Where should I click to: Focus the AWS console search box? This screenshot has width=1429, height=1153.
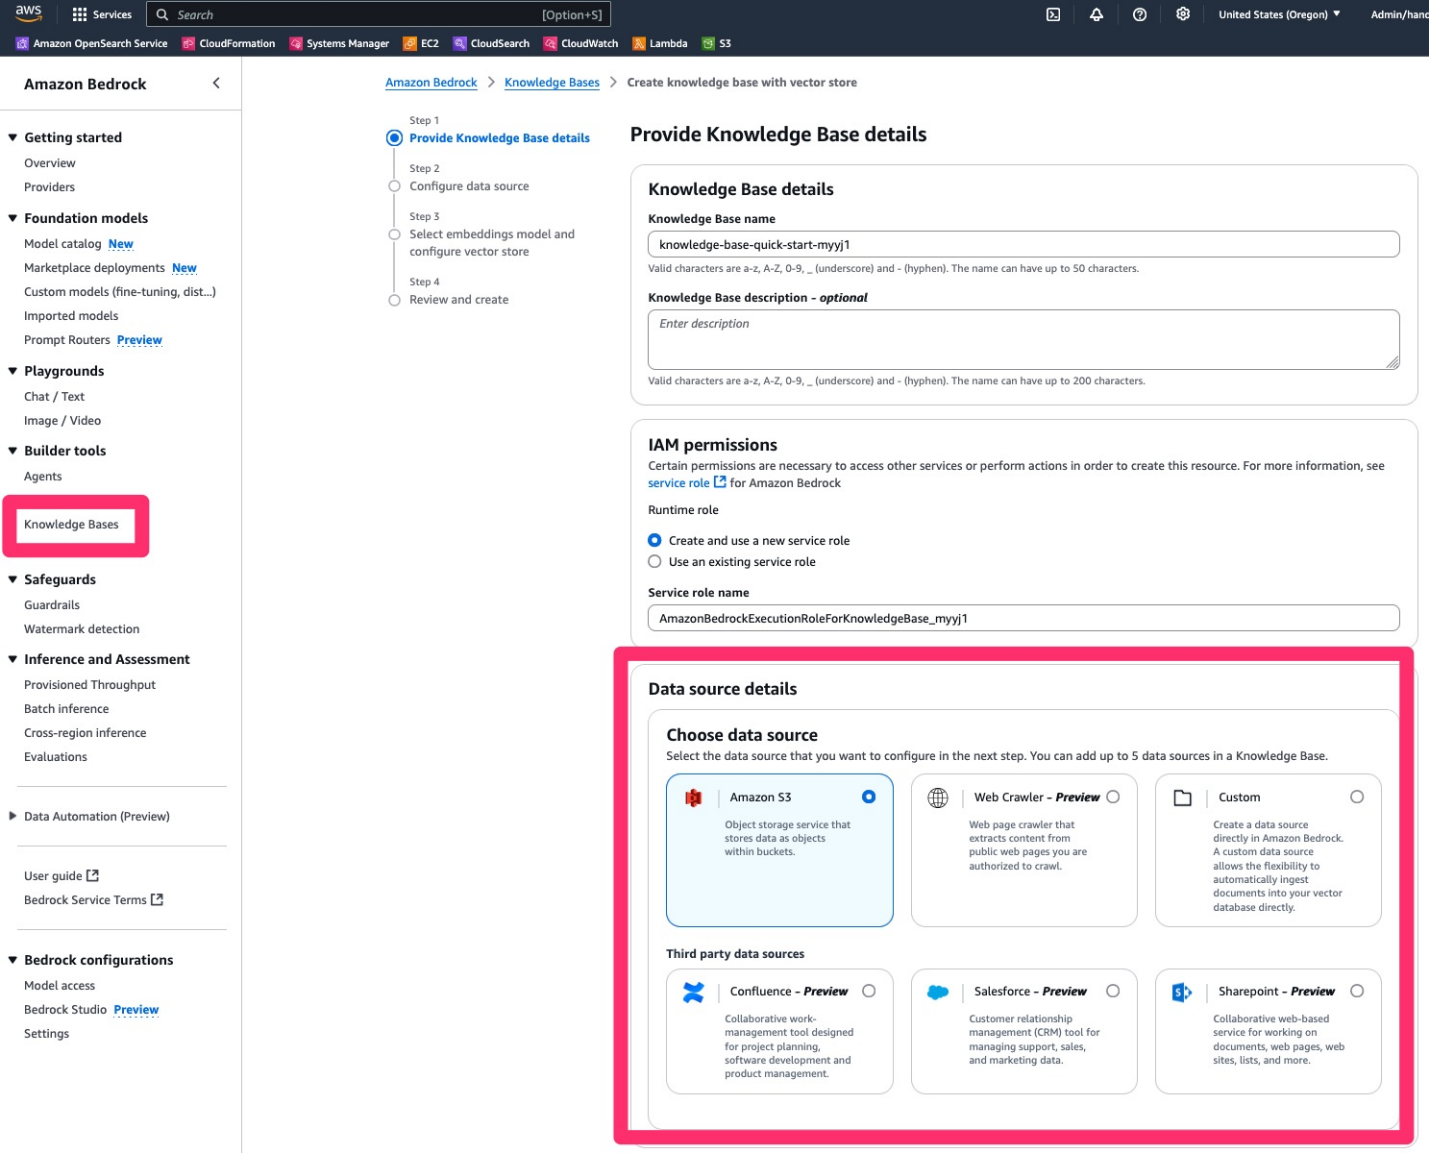(378, 15)
